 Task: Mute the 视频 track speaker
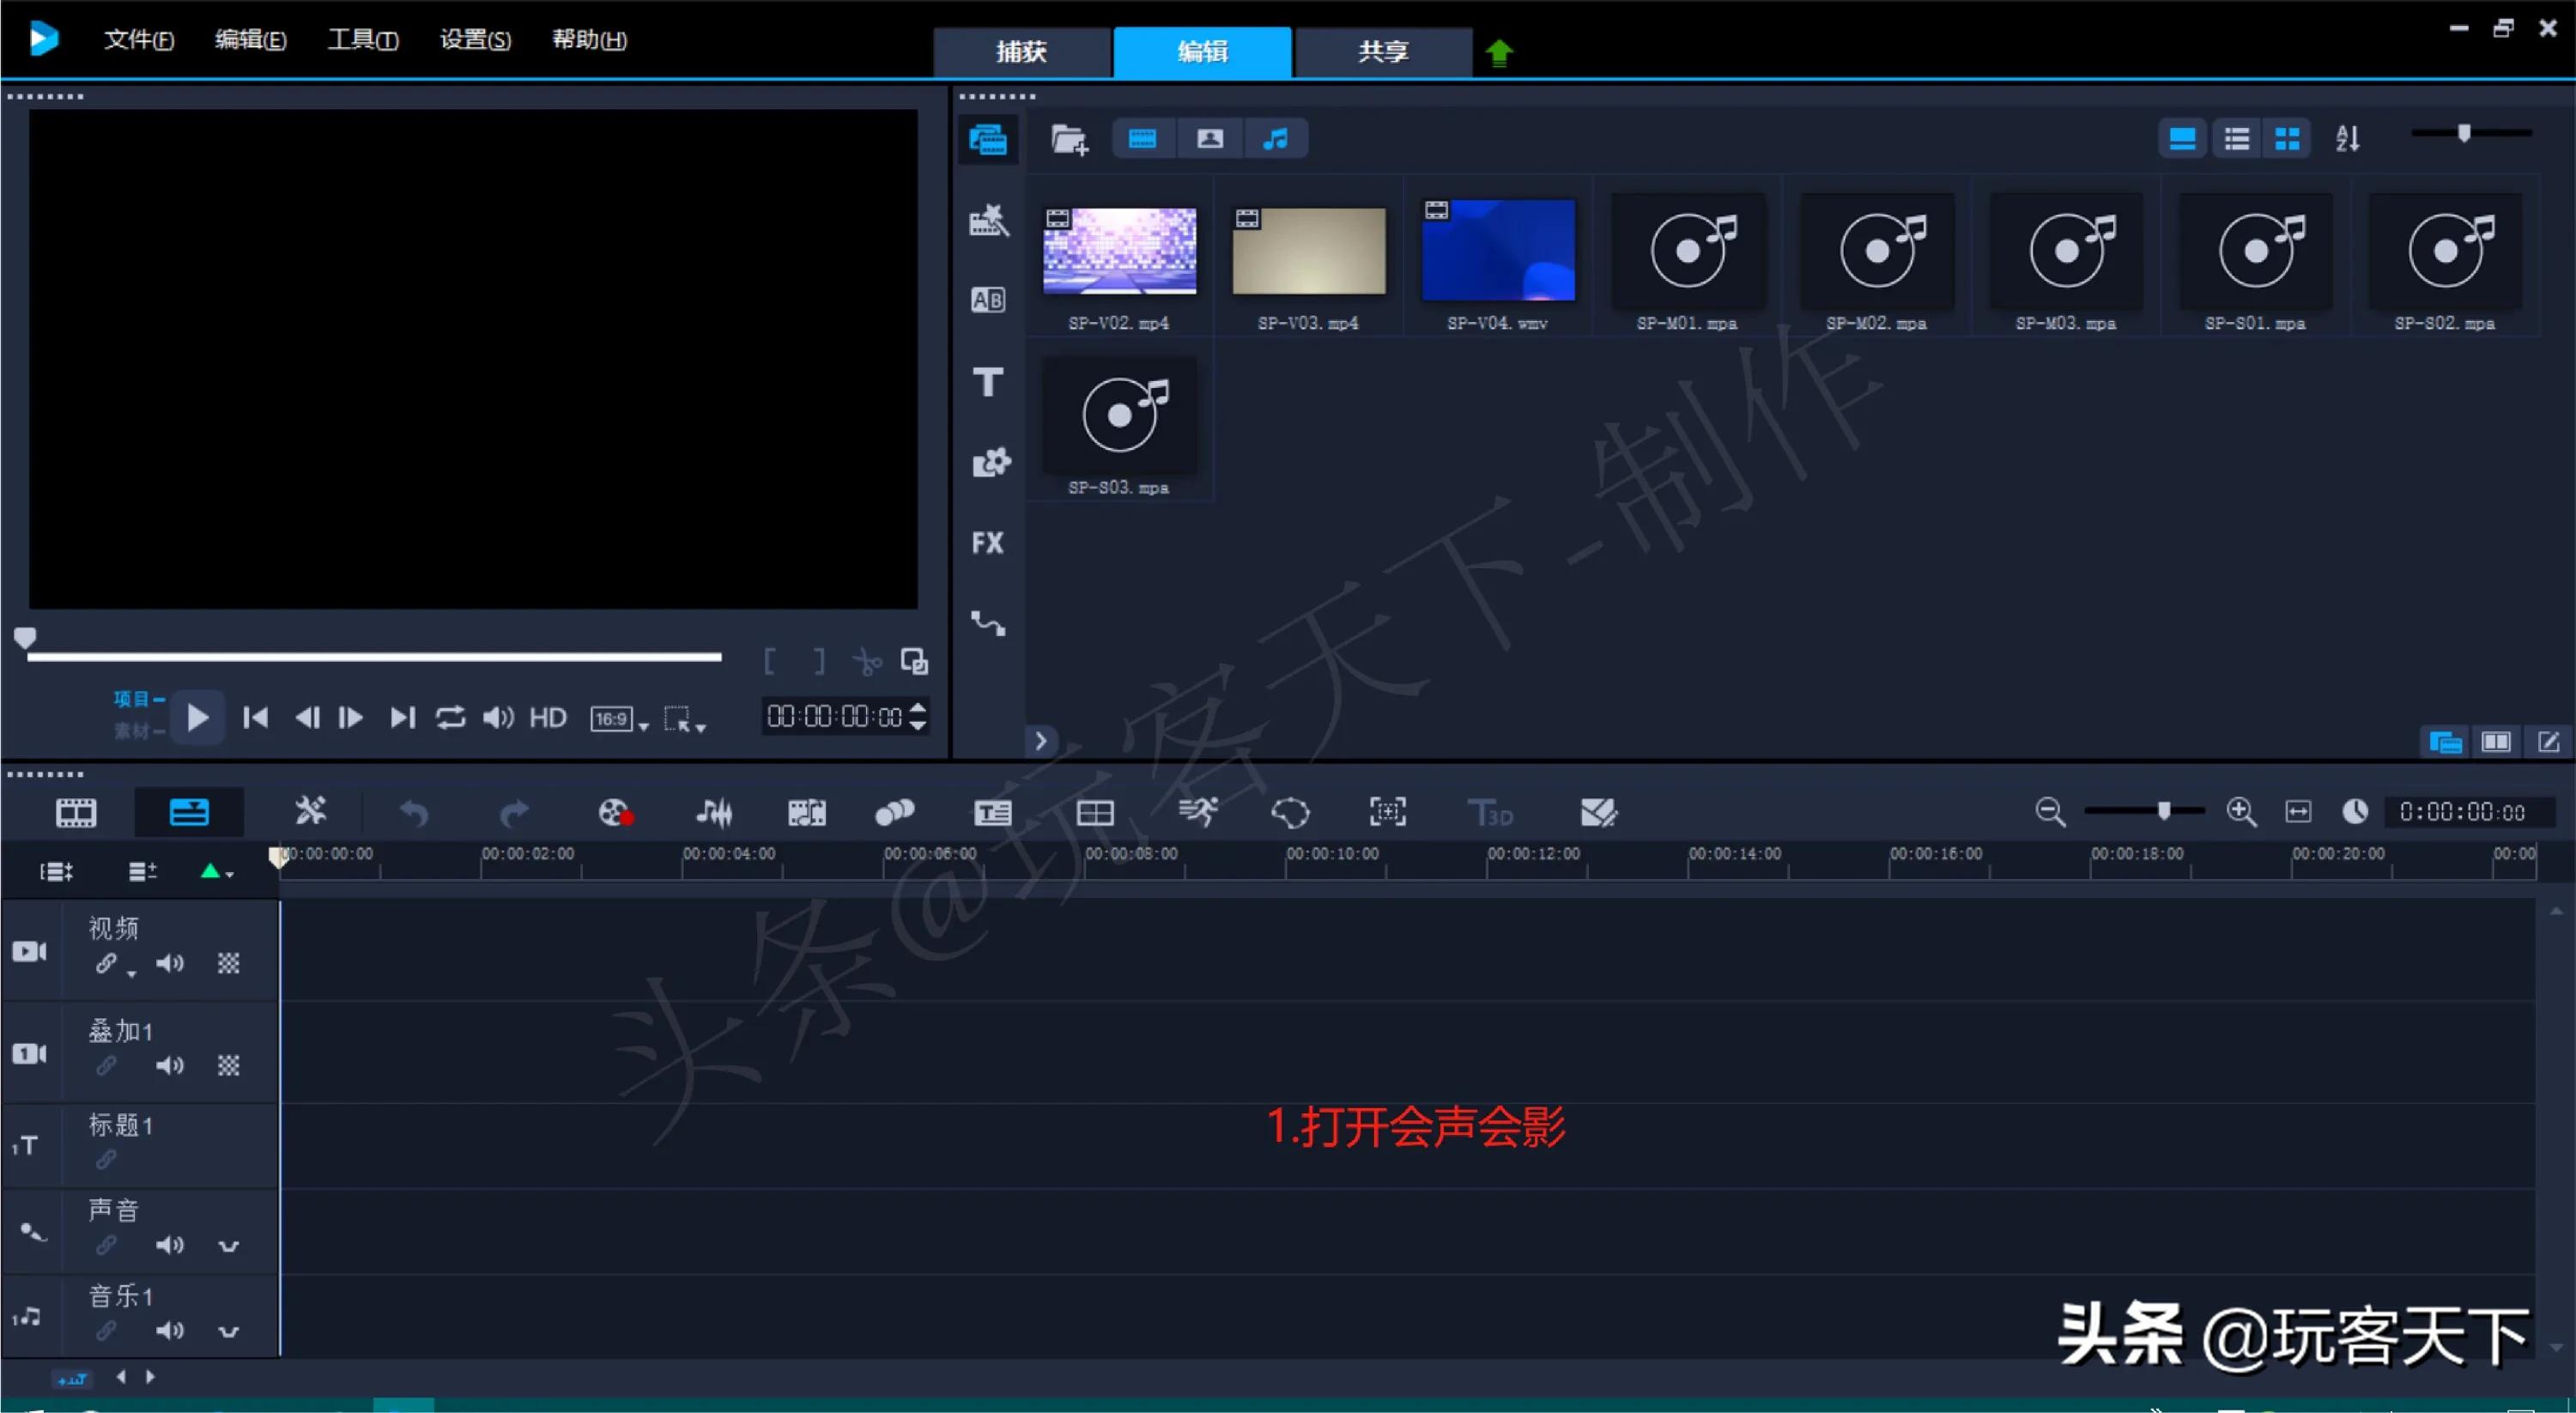[170, 964]
